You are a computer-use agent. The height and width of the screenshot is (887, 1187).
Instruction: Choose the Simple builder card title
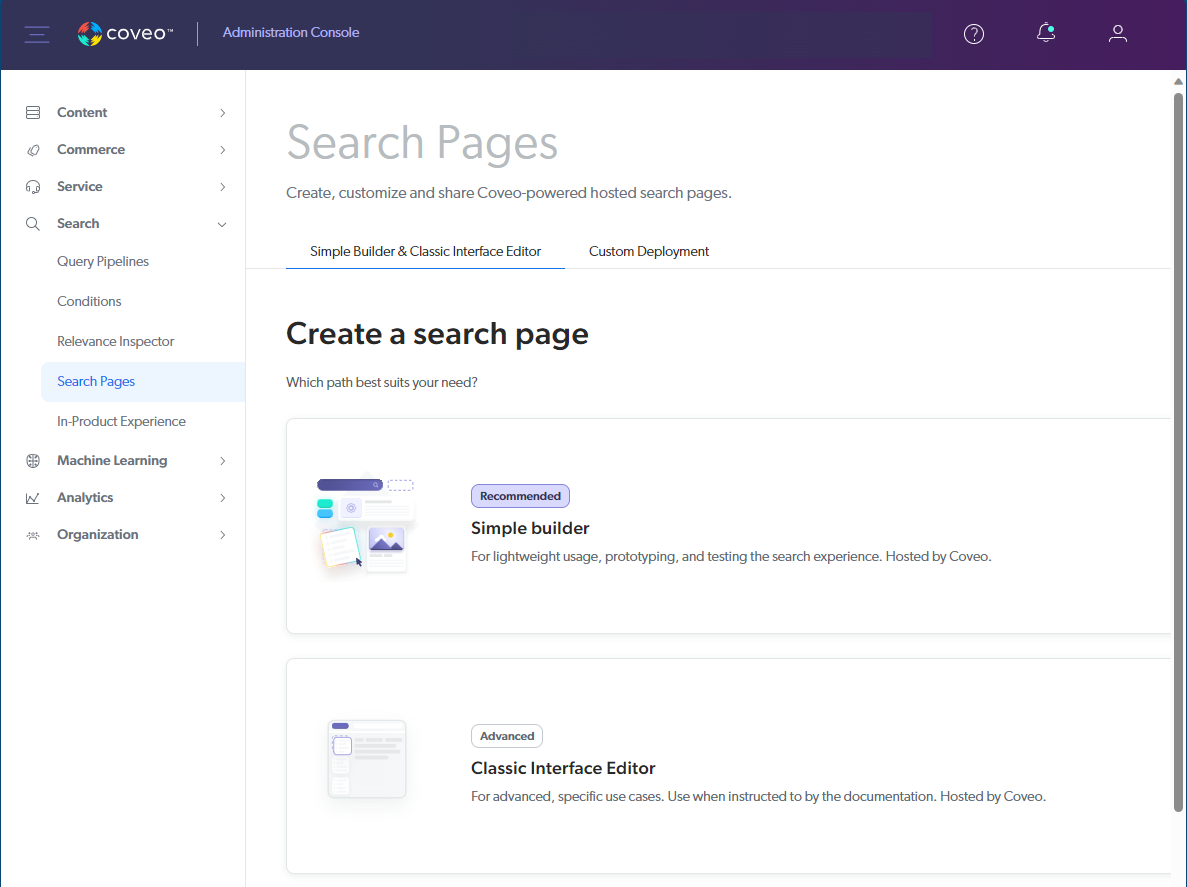pyautogui.click(x=530, y=528)
